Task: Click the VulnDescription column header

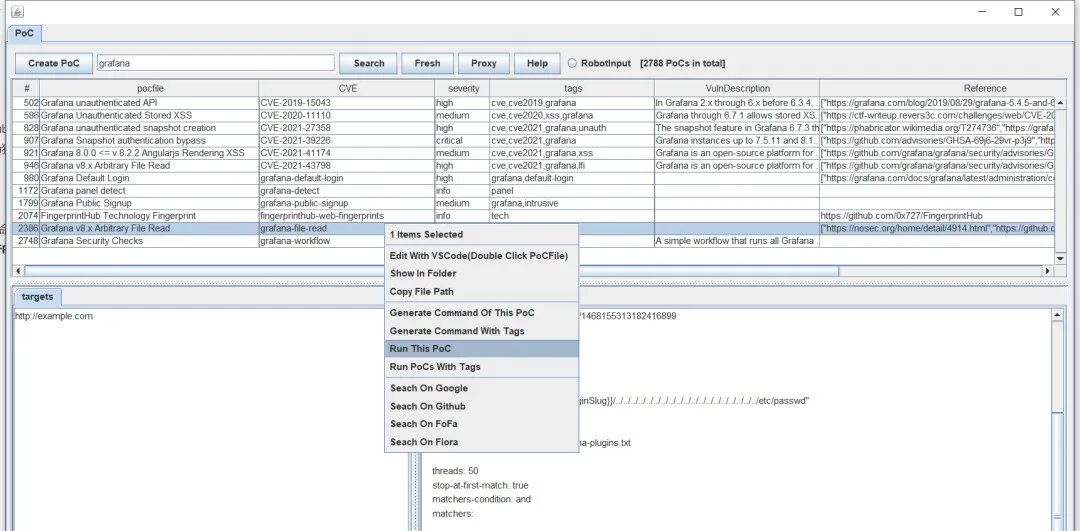Action: 737,88
